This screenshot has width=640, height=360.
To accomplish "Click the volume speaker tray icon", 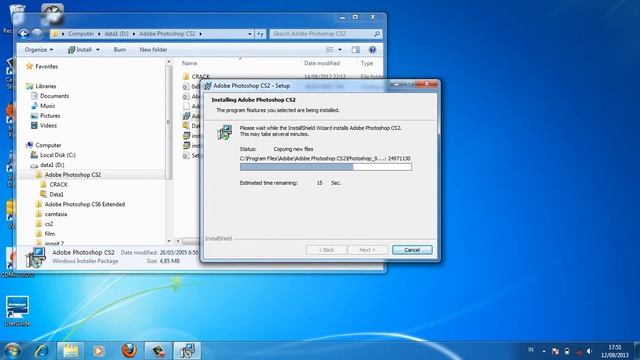I will tap(589, 351).
